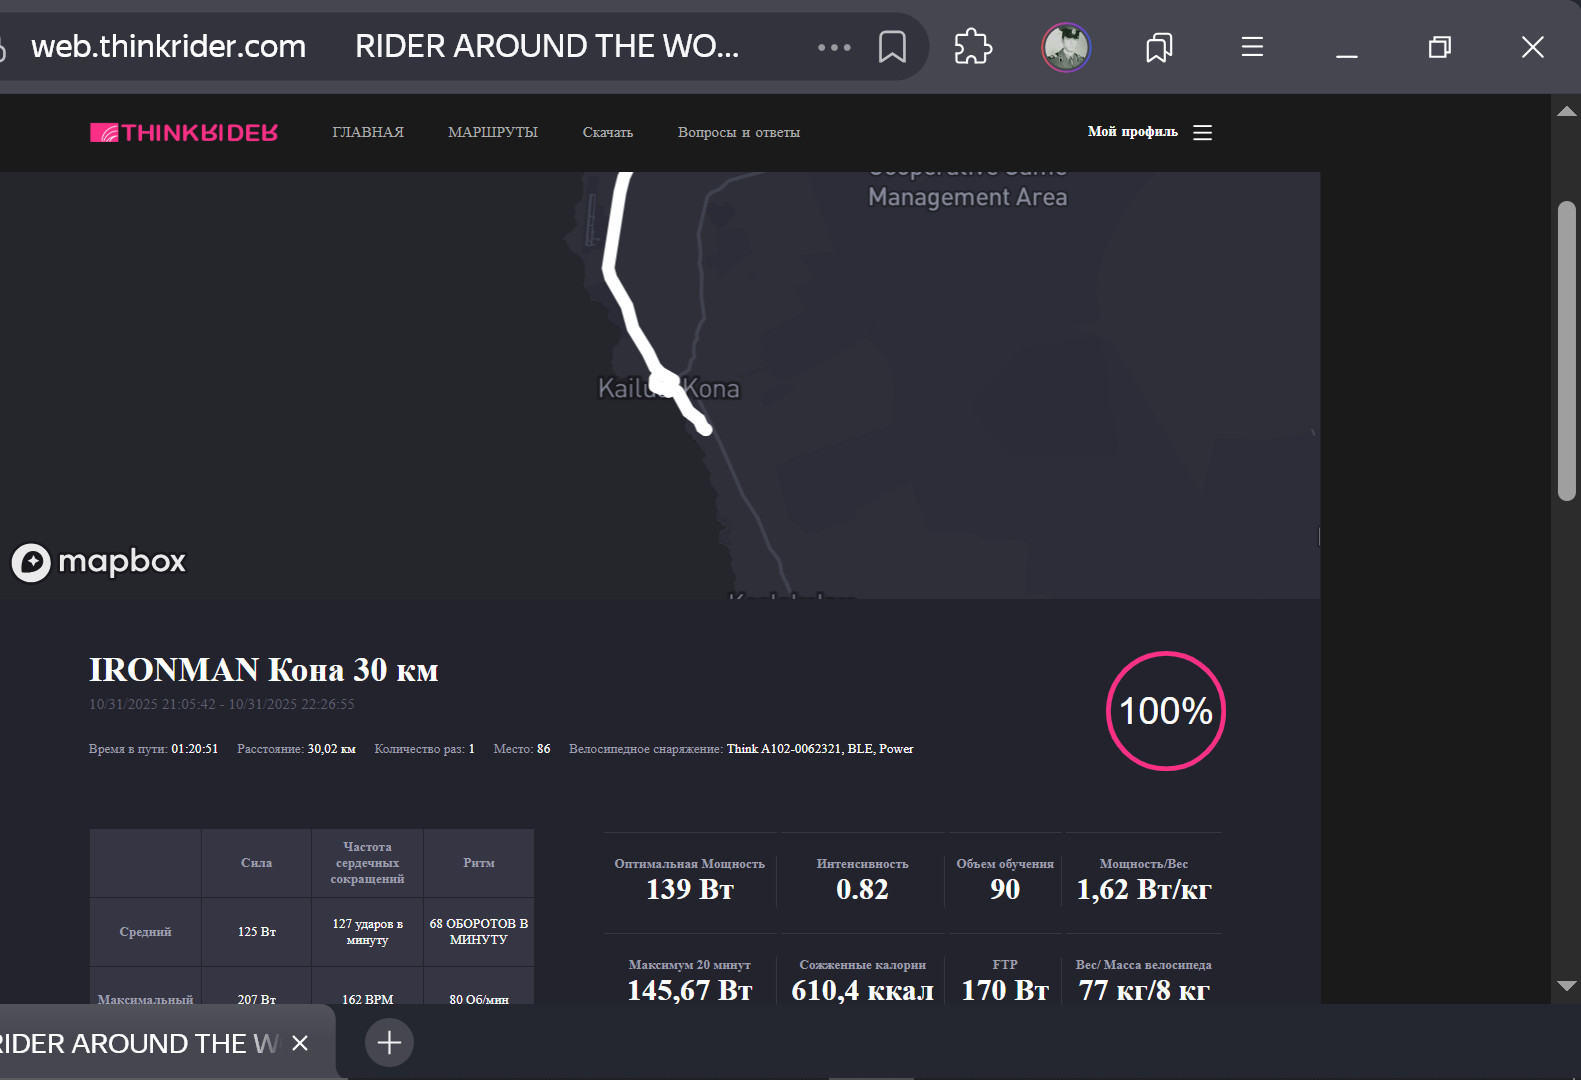Image resolution: width=1581 pixels, height=1080 pixels.
Task: Open Вопросы и ответы page
Action: coord(739,132)
